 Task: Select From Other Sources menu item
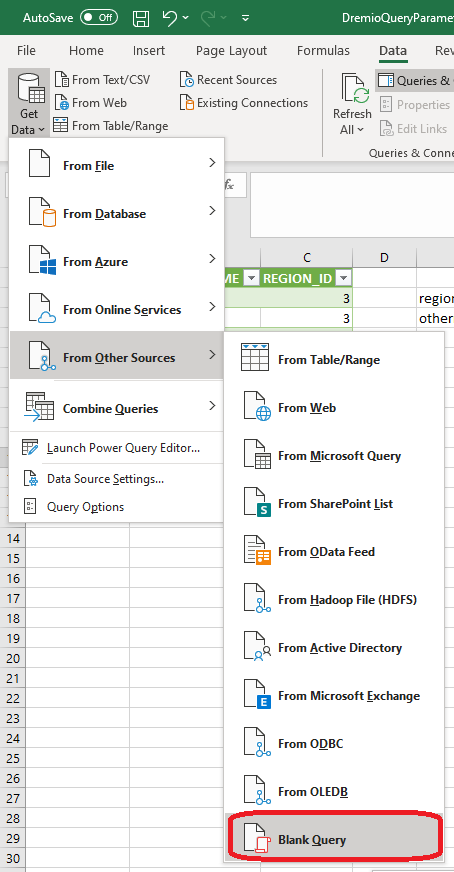pos(117,357)
